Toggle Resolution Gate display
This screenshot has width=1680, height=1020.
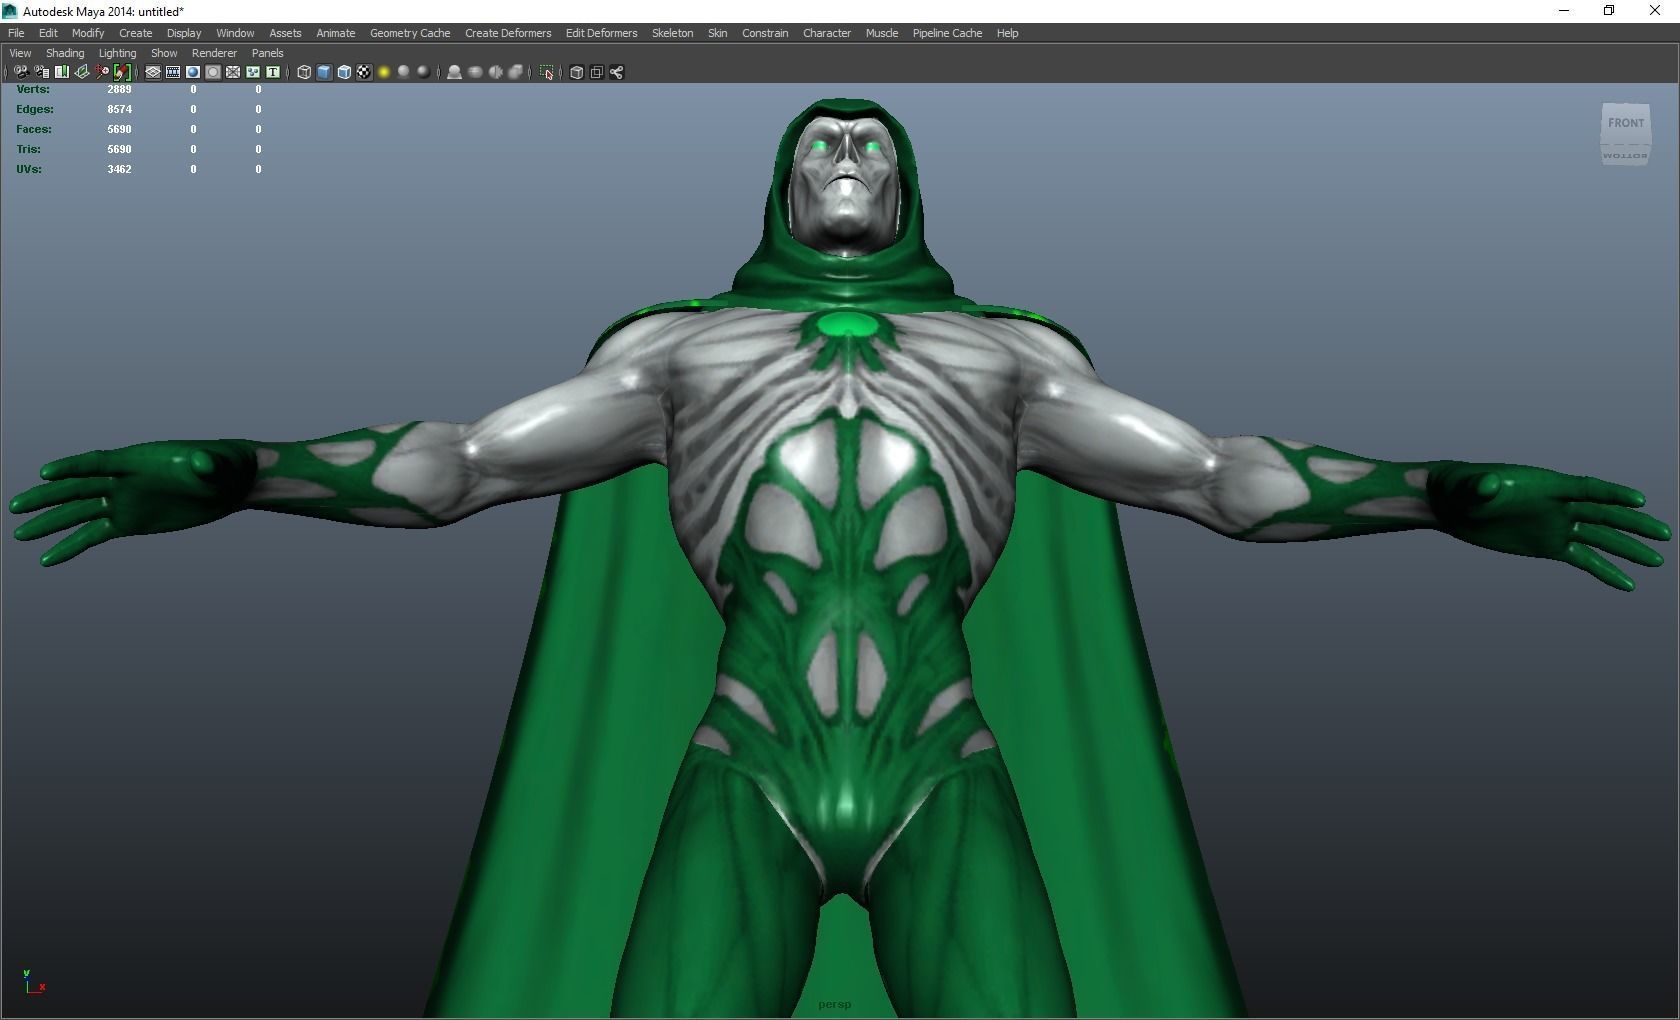click(192, 72)
